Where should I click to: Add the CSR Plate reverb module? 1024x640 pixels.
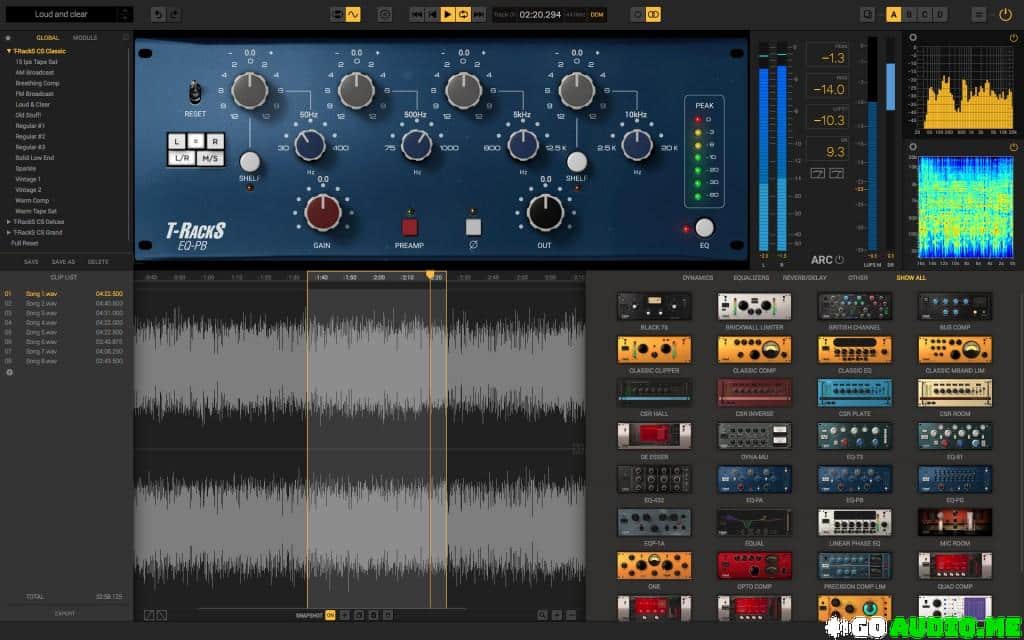click(854, 392)
